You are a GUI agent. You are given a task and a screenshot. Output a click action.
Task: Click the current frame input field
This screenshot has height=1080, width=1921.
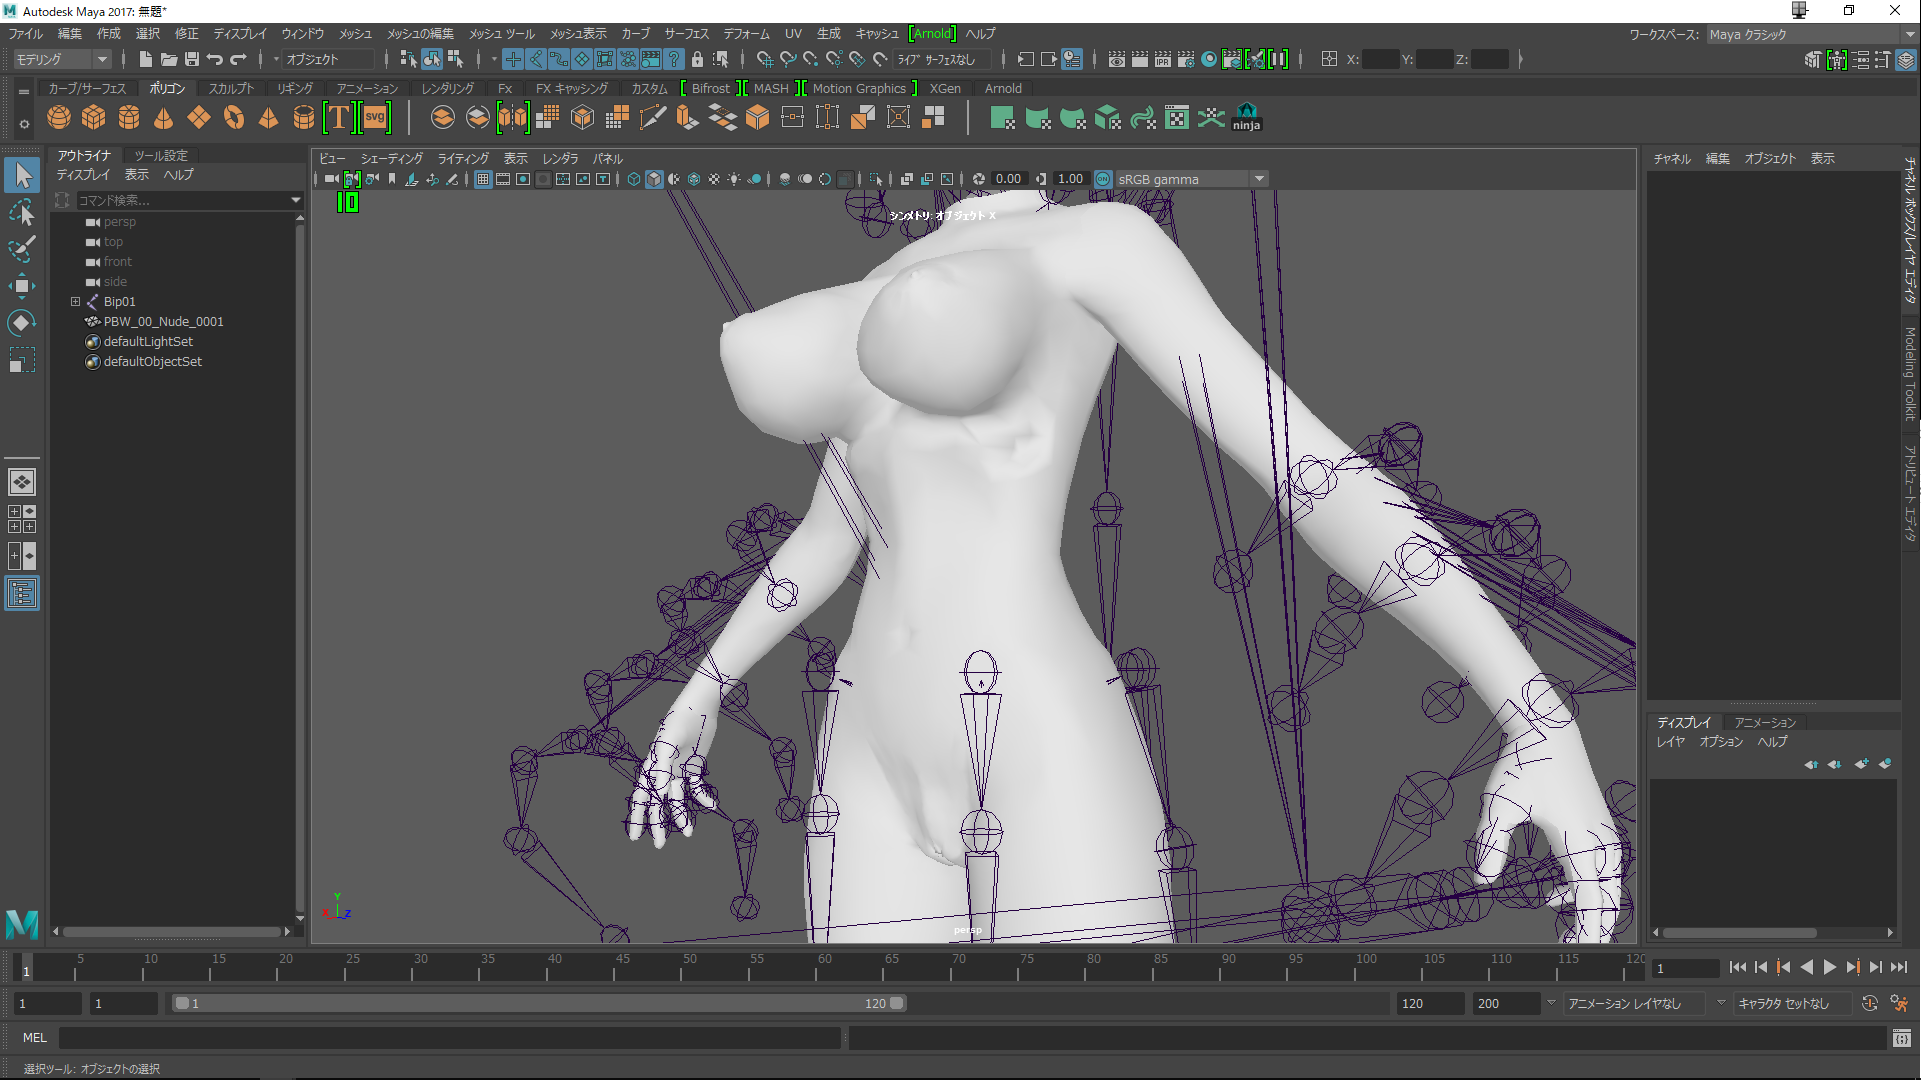pos(1686,968)
